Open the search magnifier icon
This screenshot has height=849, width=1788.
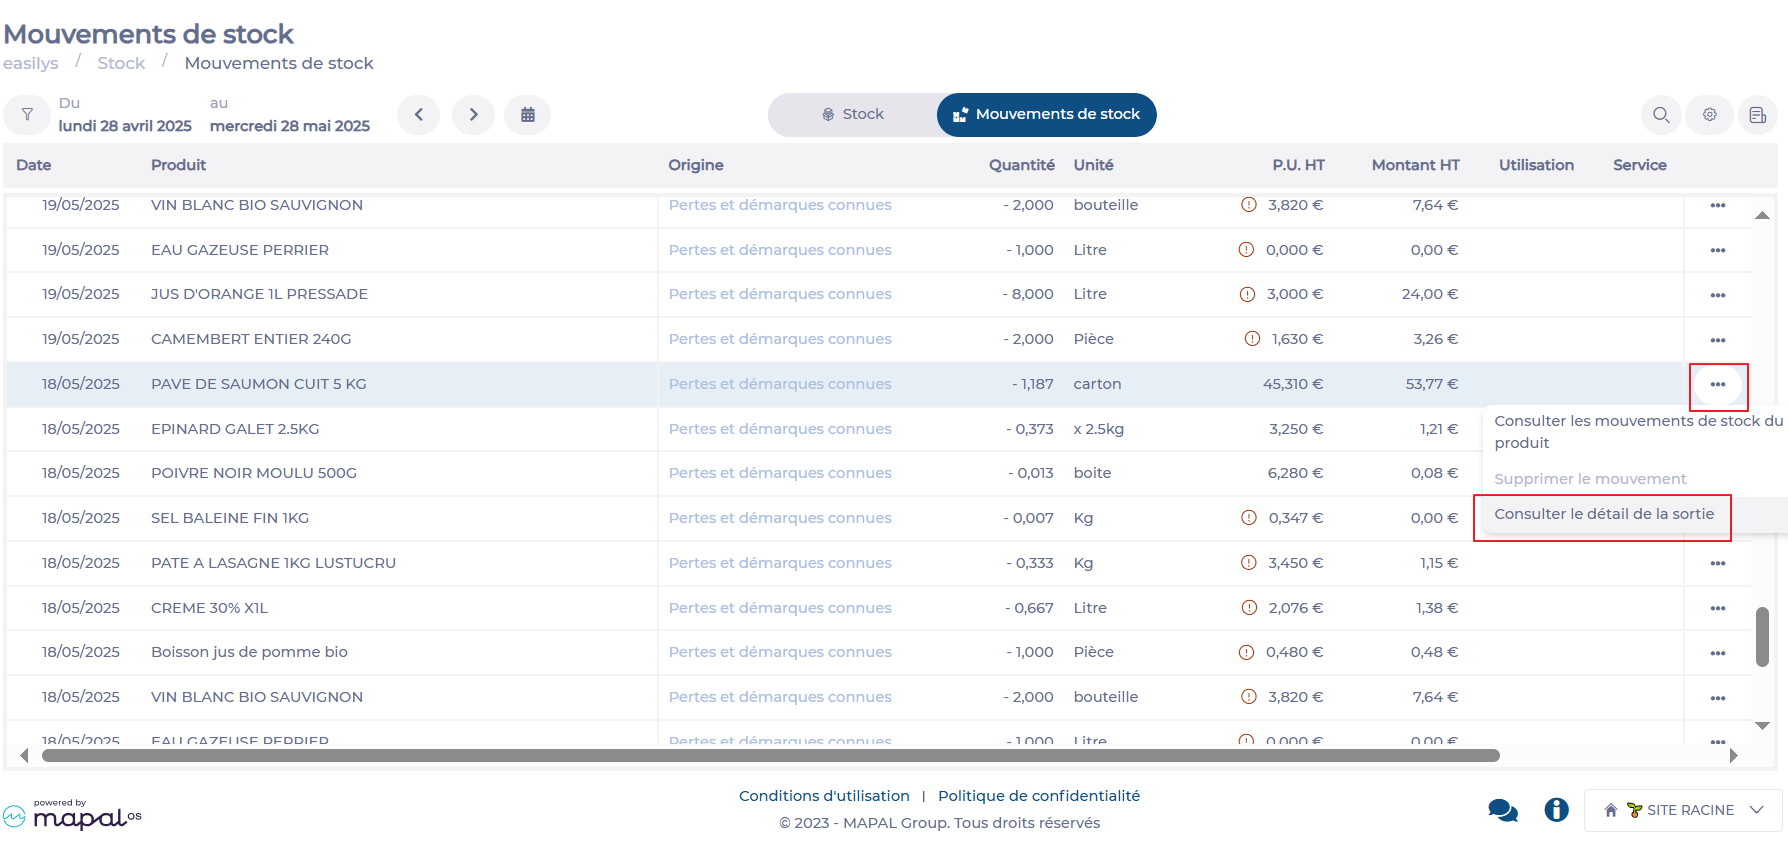[1661, 115]
